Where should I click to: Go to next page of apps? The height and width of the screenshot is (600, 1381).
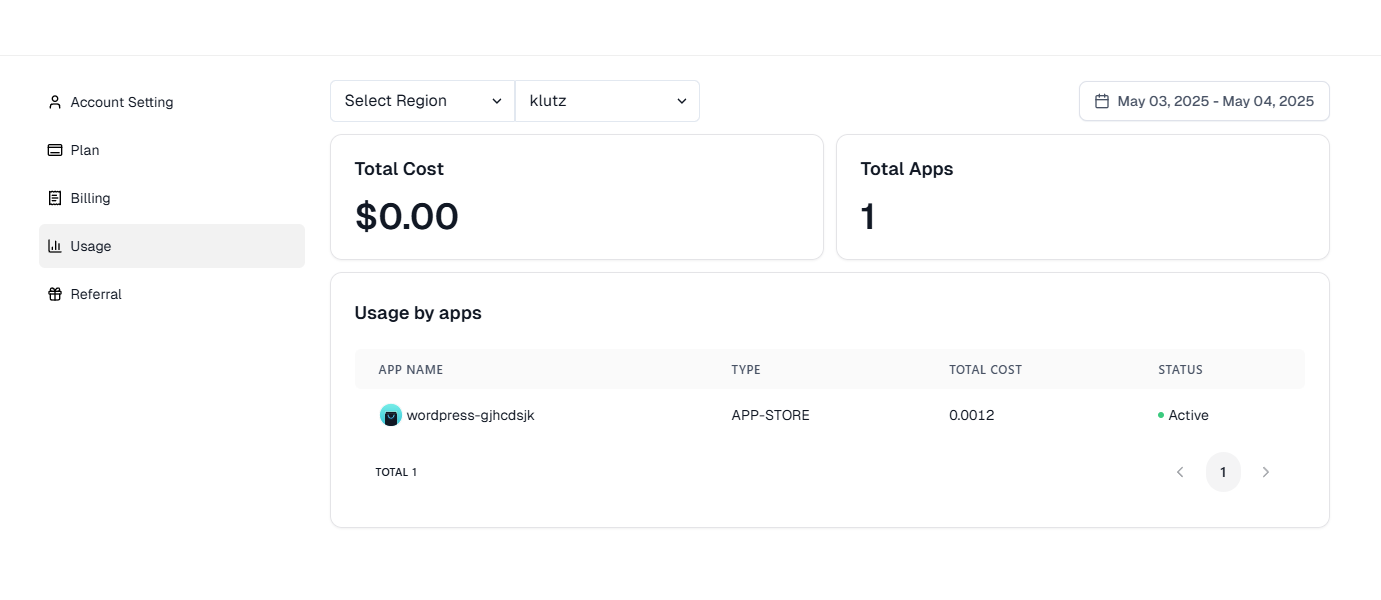pyautogui.click(x=1266, y=472)
